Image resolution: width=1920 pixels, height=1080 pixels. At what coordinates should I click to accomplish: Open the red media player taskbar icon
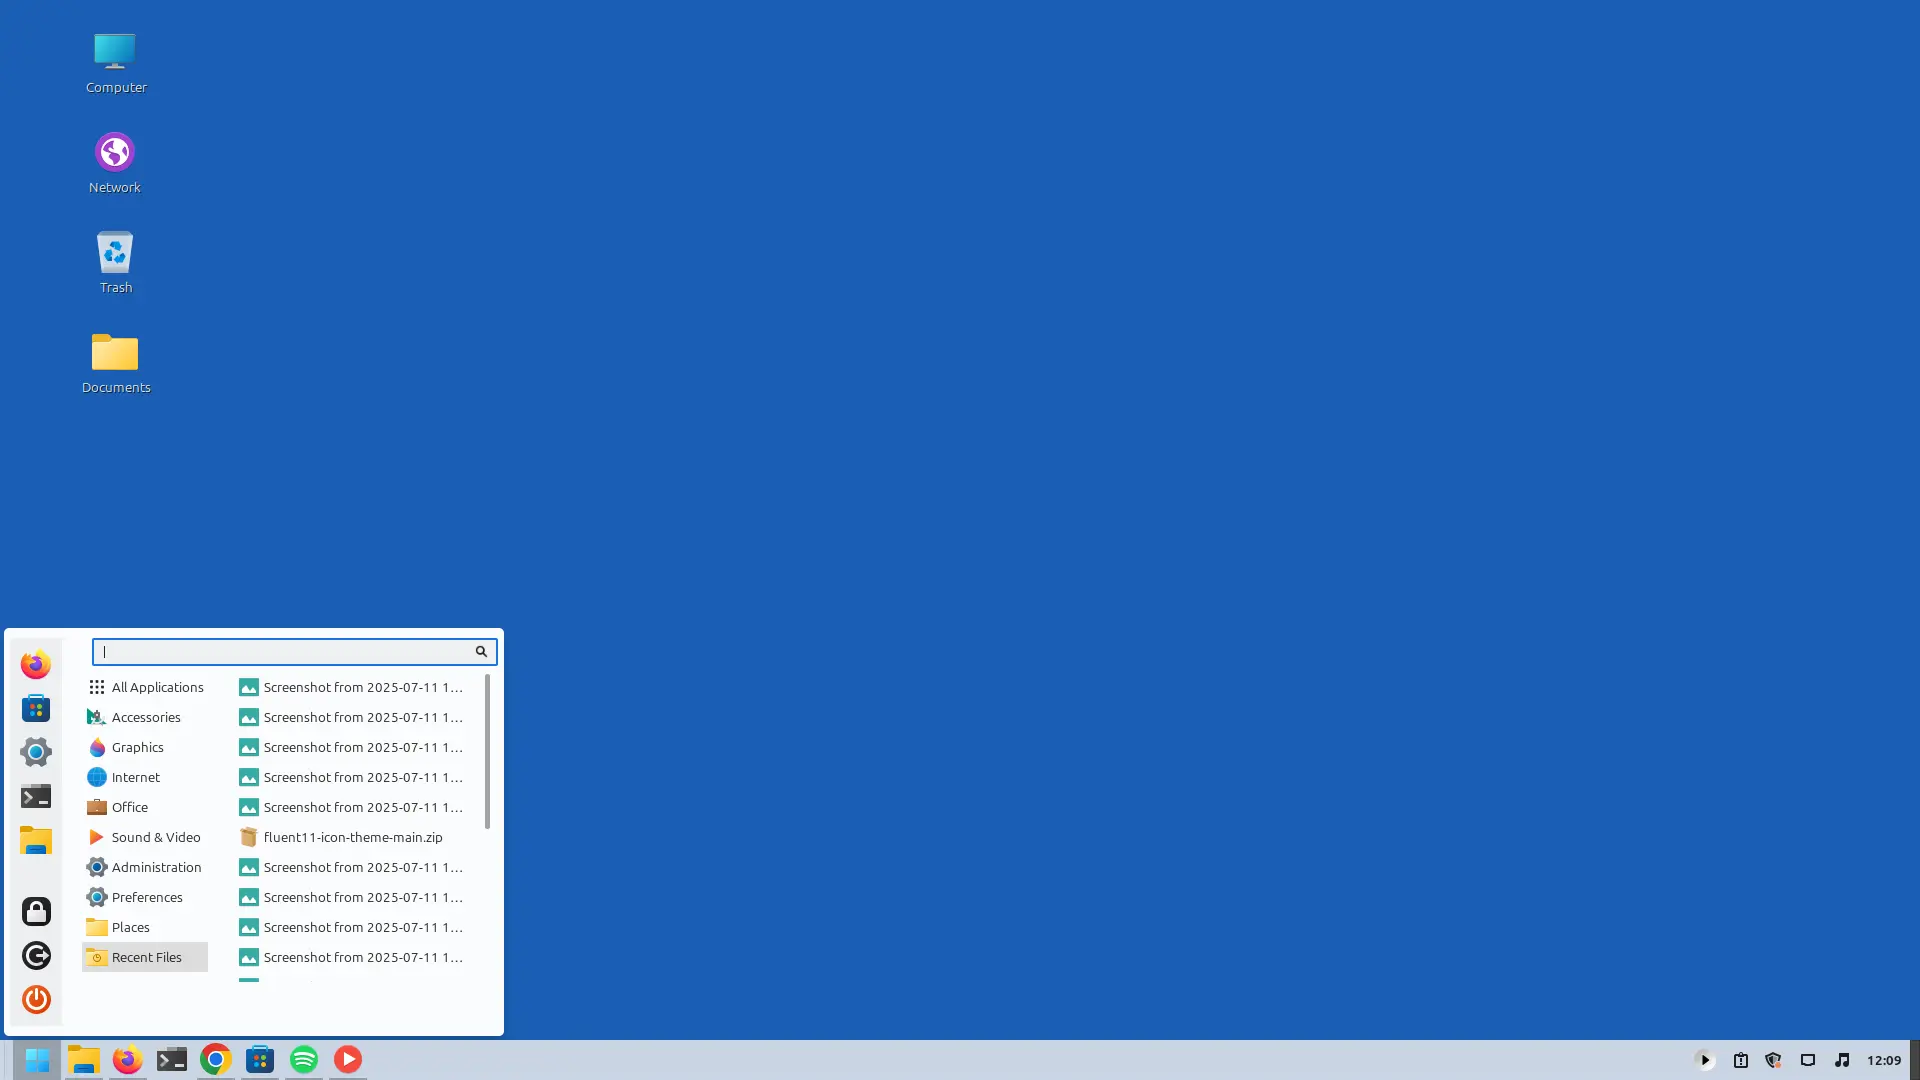(x=348, y=1060)
